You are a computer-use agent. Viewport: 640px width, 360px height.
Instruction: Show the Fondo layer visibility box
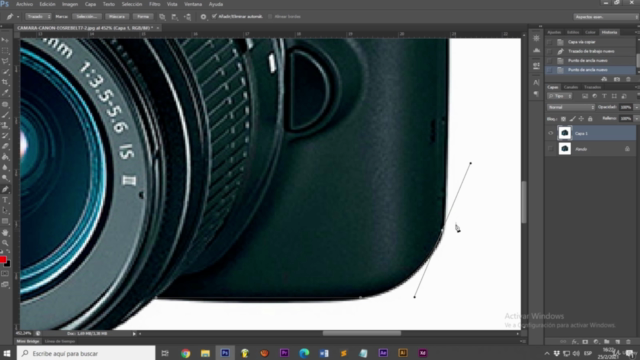[551, 149]
